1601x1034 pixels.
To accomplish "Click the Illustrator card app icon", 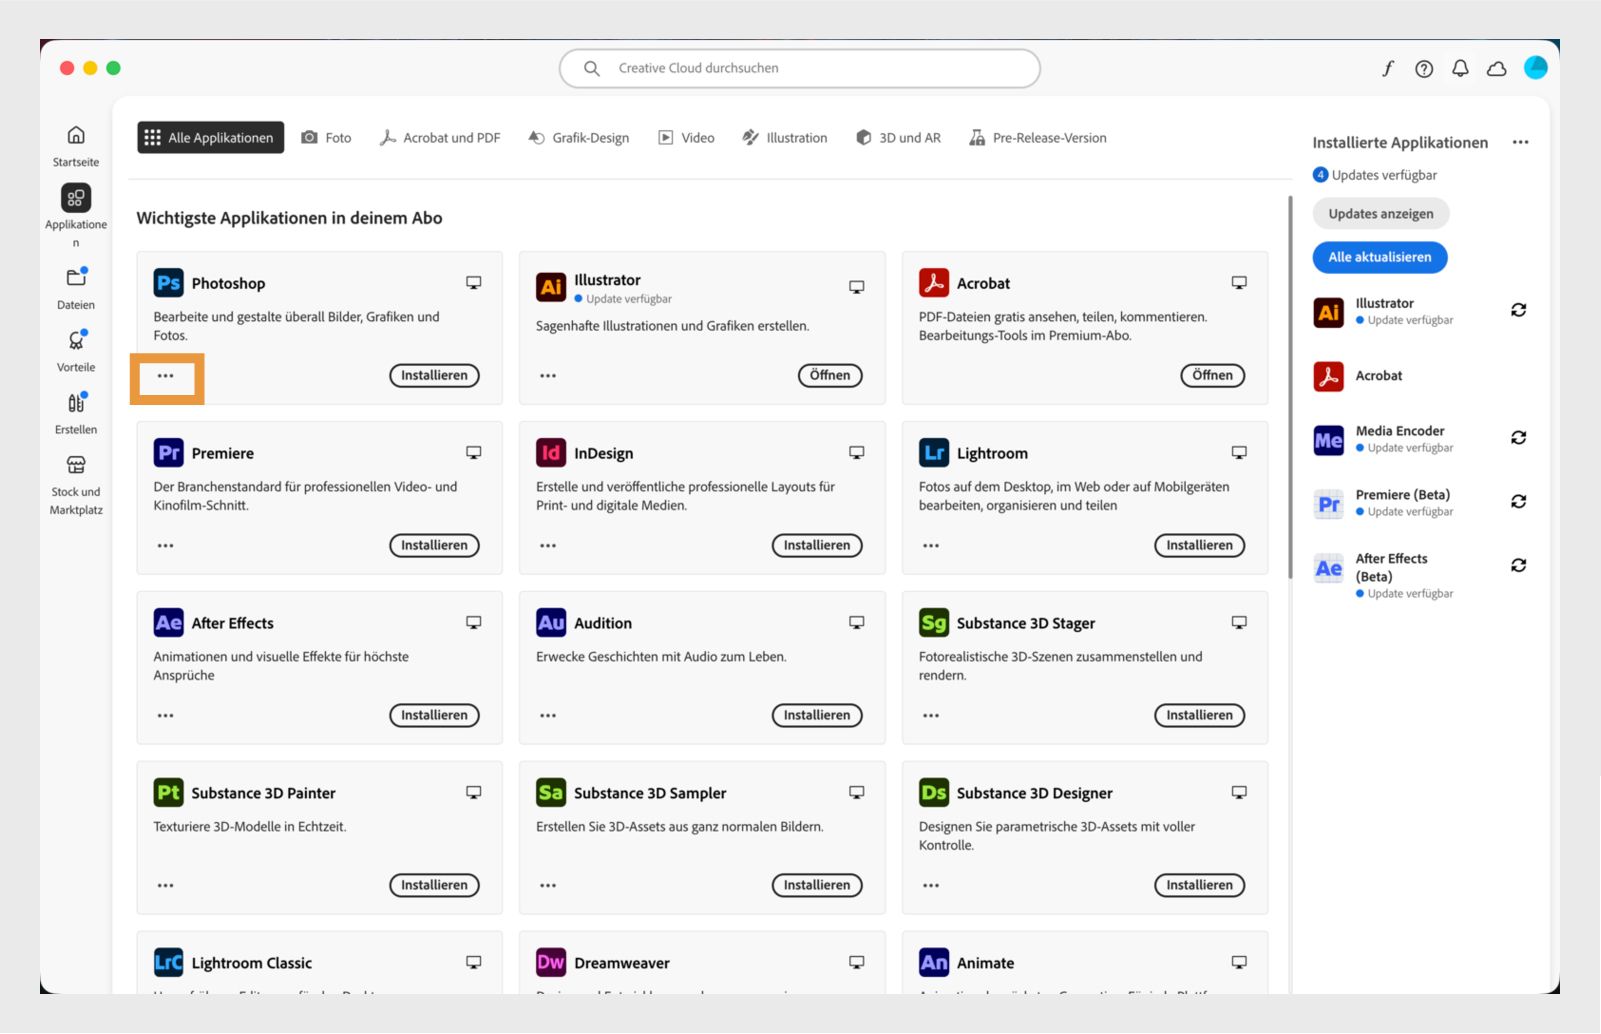I will 551,287.
